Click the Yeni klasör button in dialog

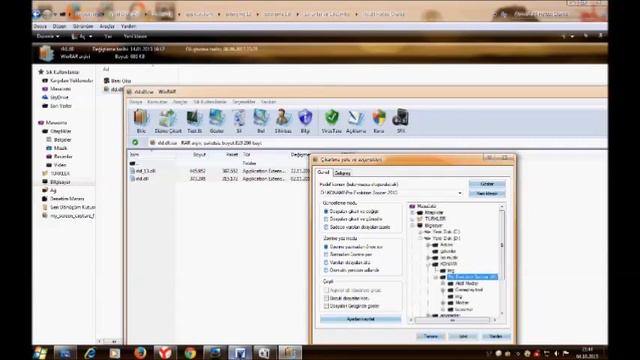point(487,193)
